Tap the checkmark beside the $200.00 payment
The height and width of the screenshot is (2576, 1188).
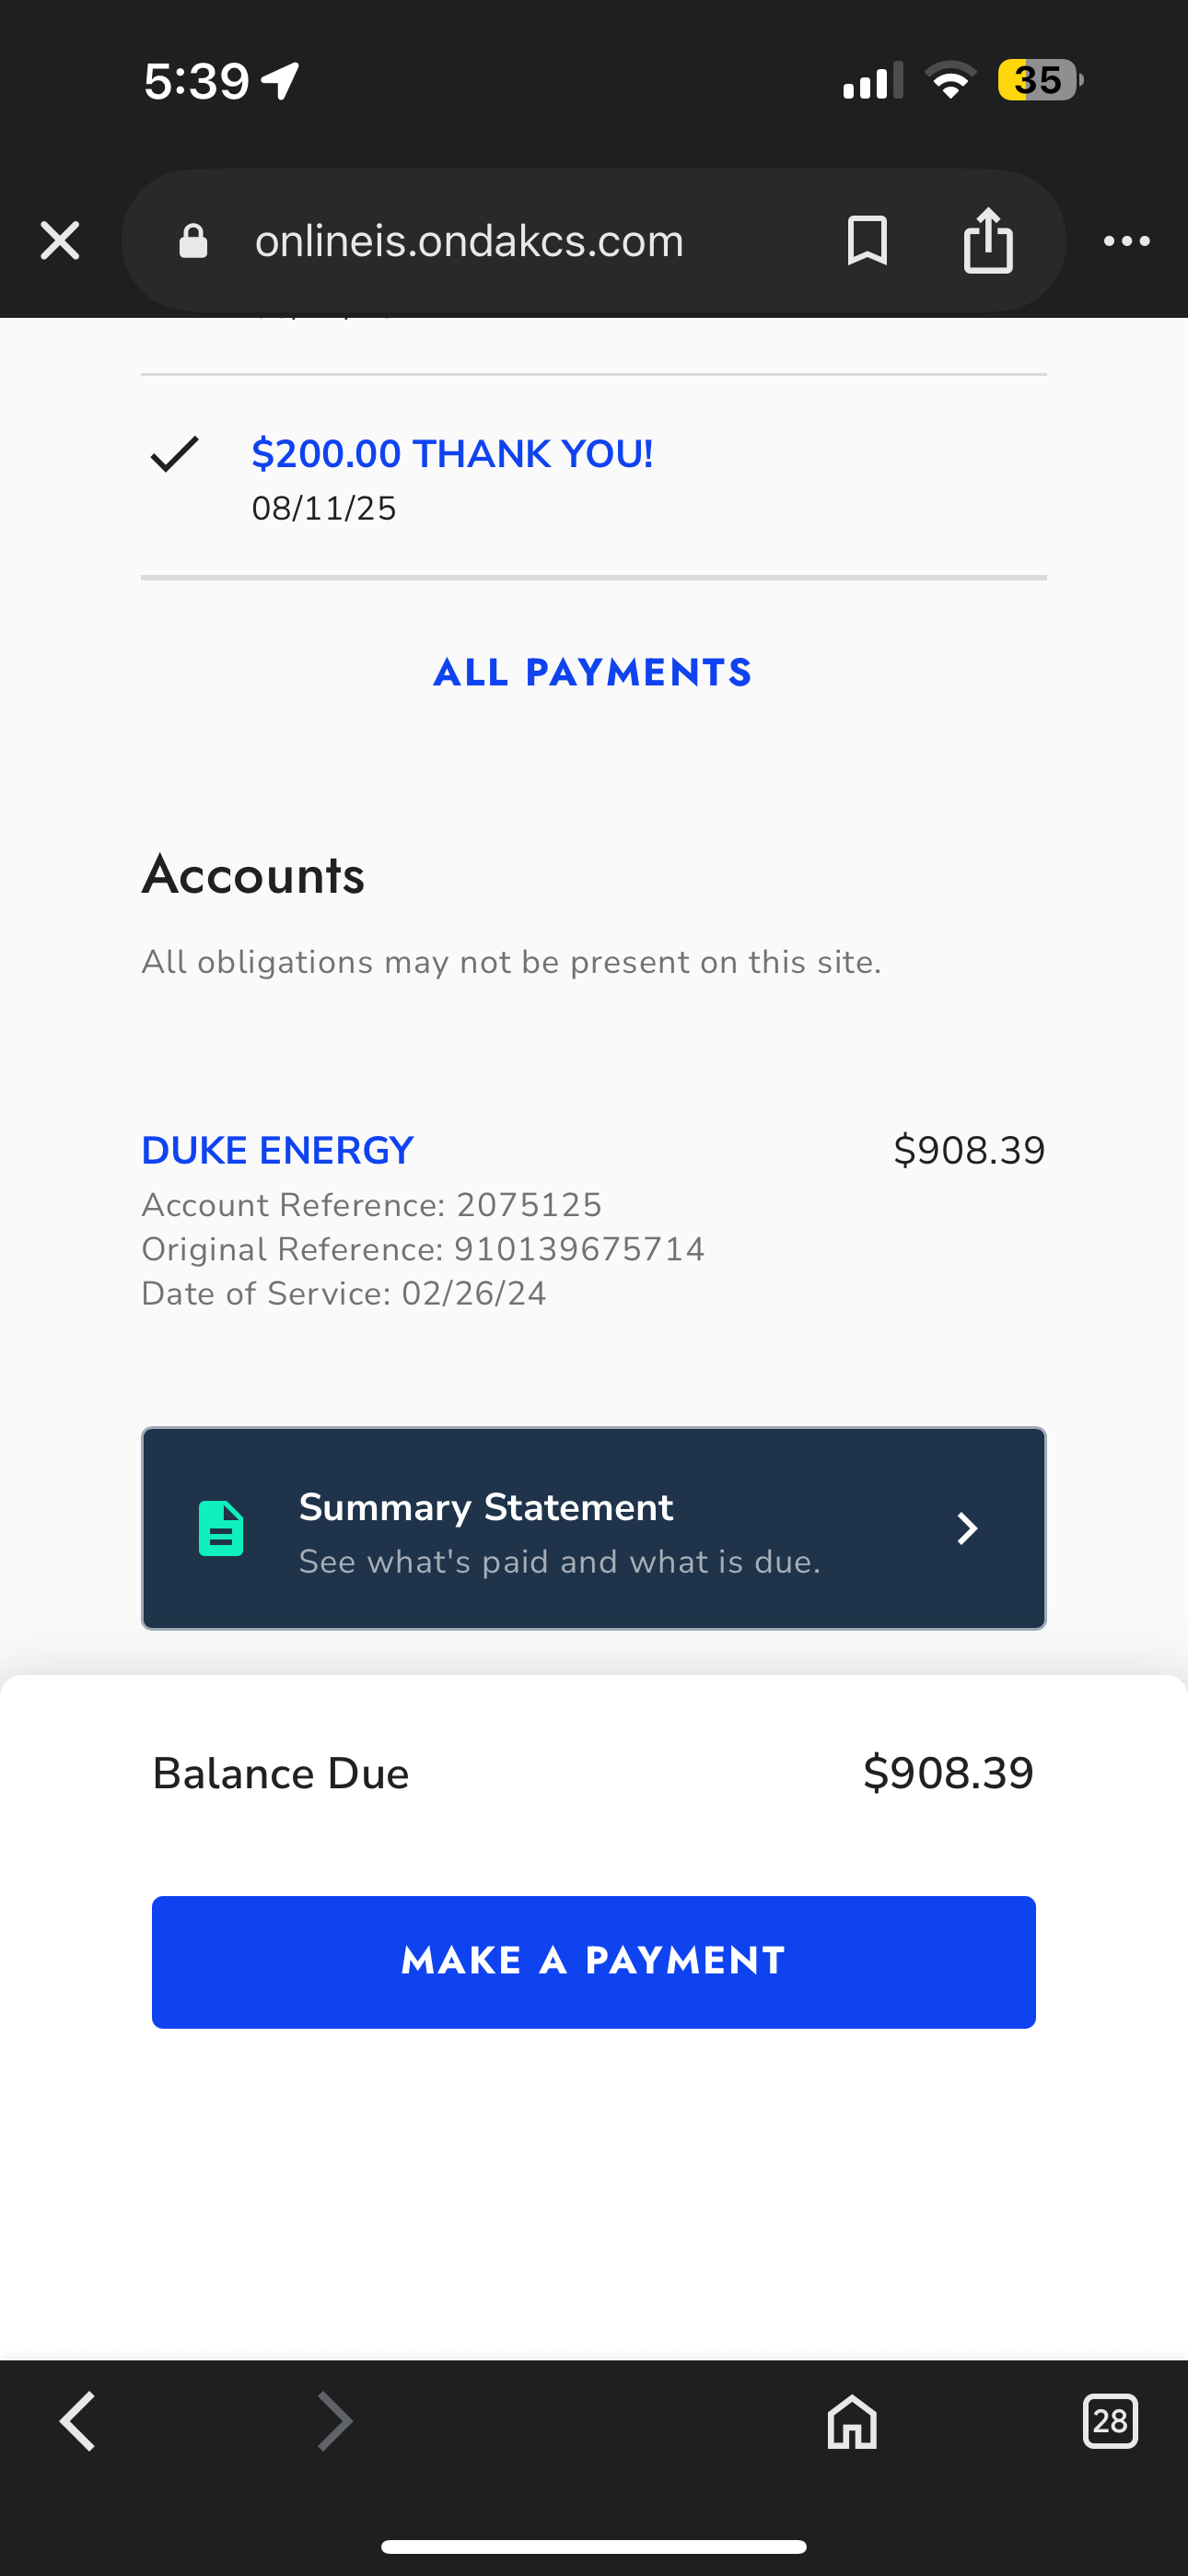click(175, 454)
